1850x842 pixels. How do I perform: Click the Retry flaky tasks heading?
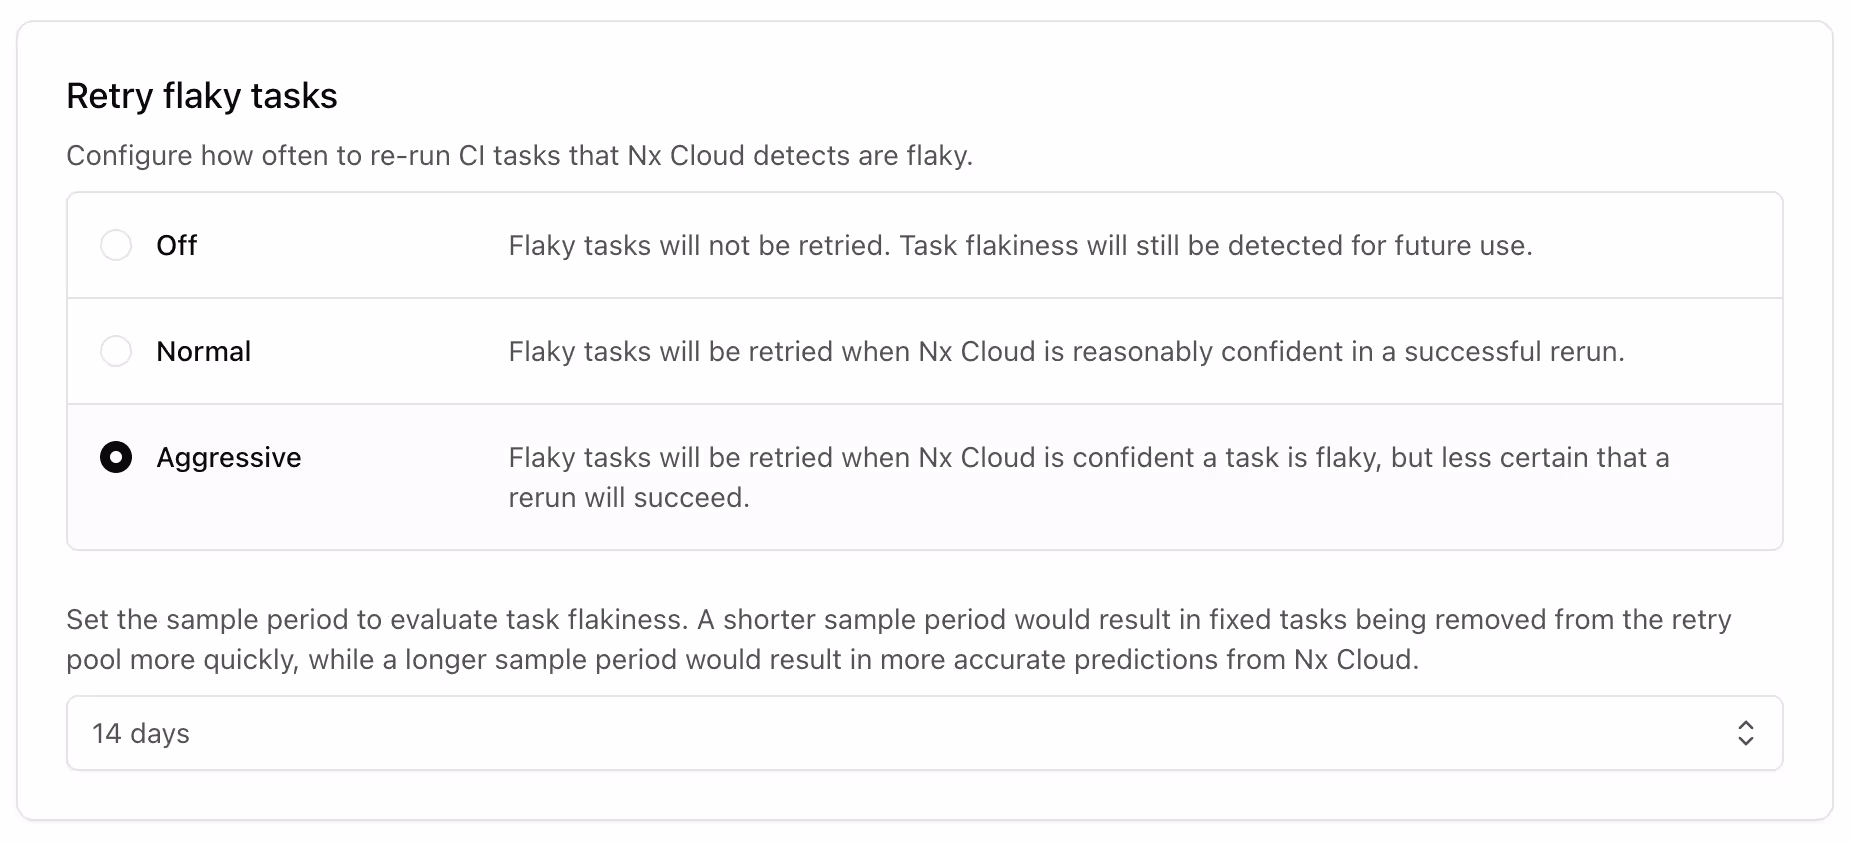[x=201, y=95]
